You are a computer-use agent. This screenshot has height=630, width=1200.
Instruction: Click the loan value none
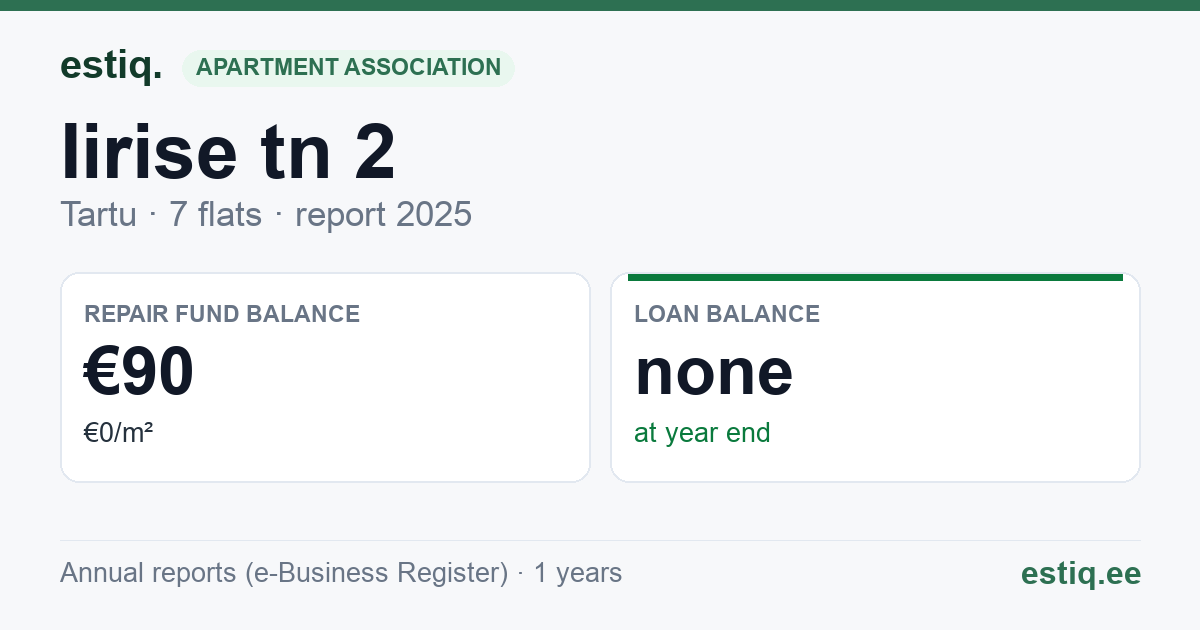tap(714, 373)
